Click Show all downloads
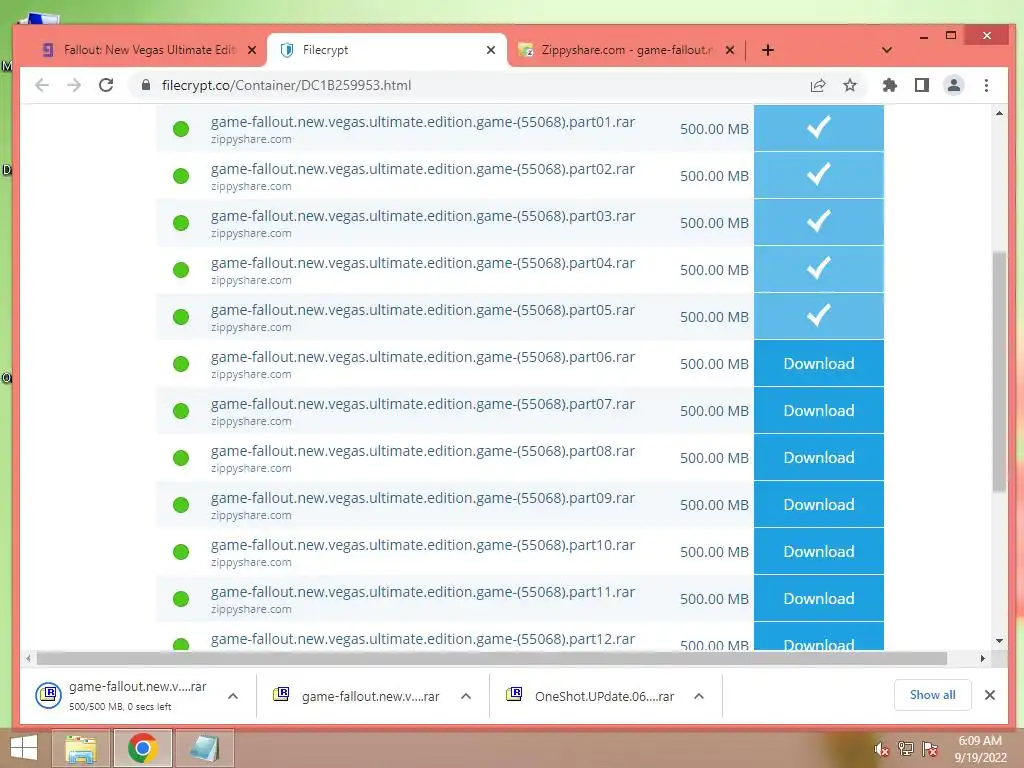The width and height of the screenshot is (1024, 768). tap(933, 695)
